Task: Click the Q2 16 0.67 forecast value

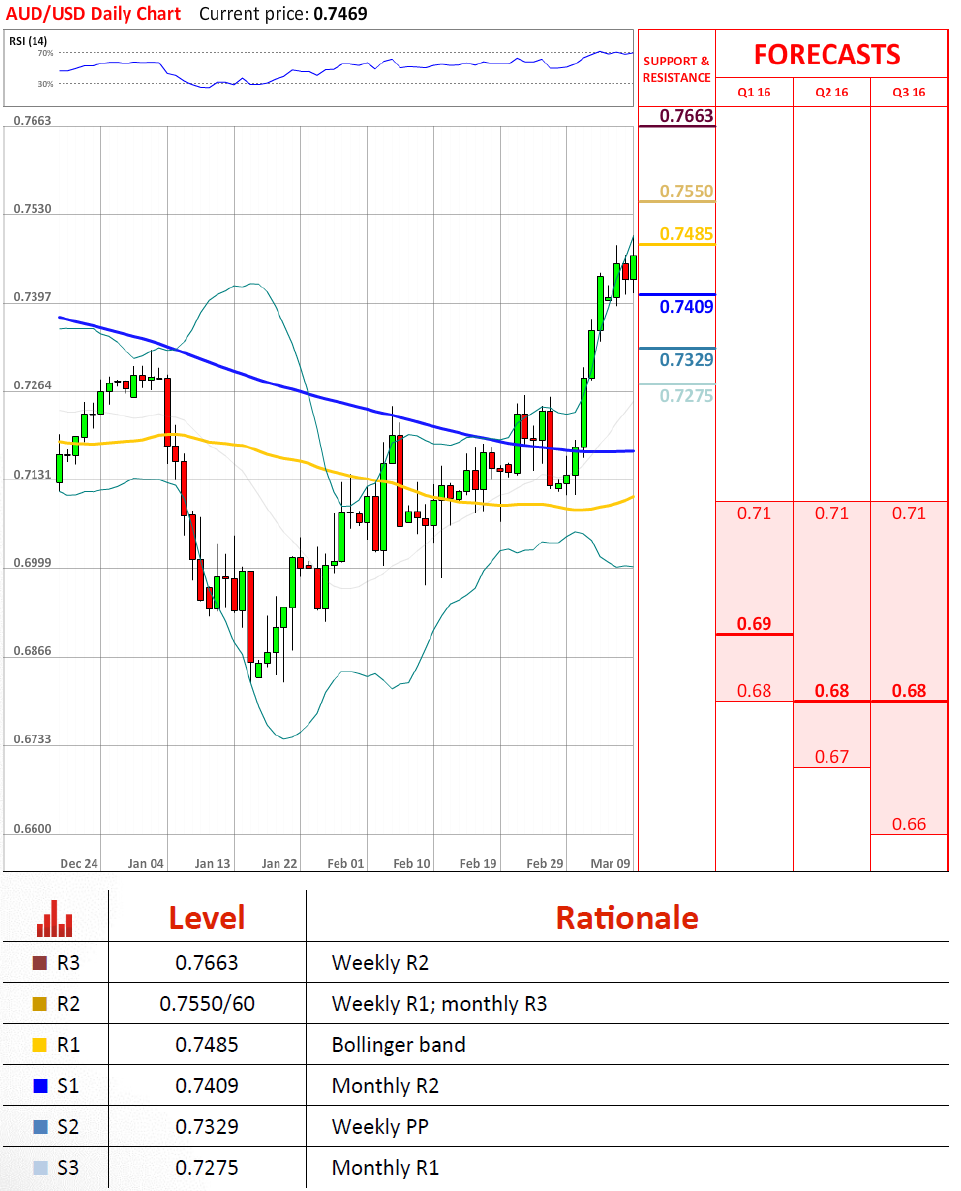Action: click(832, 757)
